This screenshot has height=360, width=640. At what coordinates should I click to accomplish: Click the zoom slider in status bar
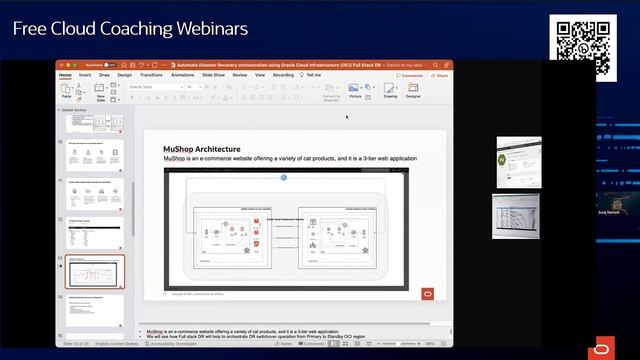pyautogui.click(x=398, y=344)
